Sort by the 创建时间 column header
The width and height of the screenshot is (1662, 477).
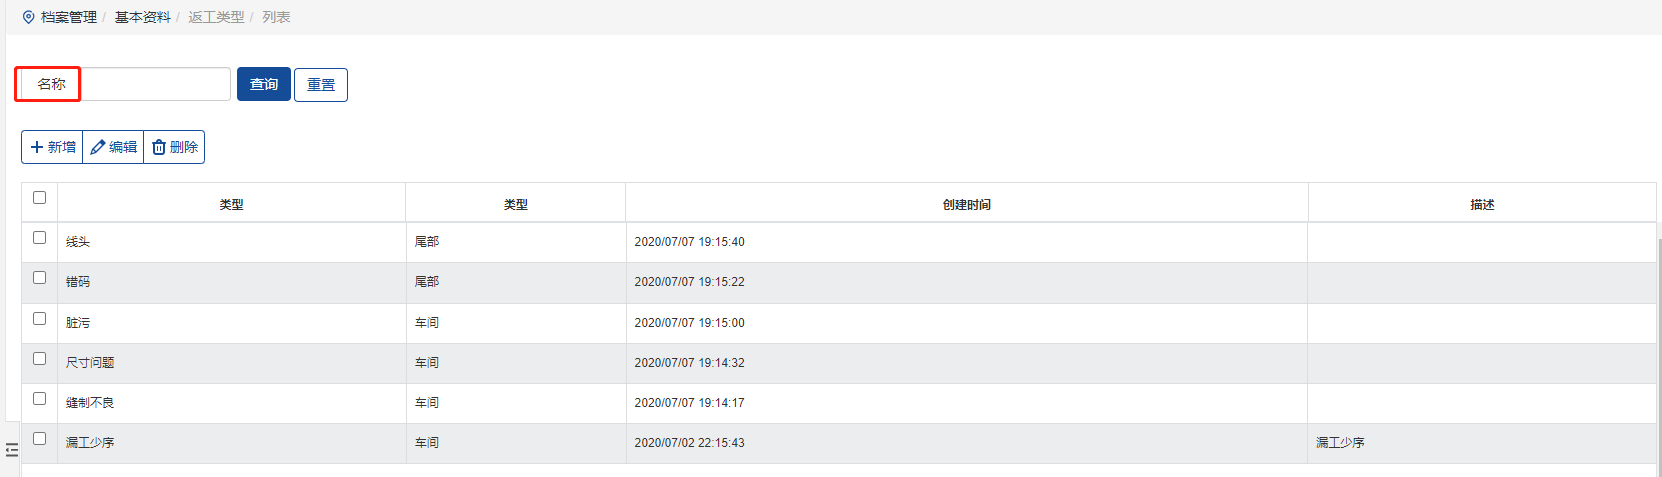966,205
